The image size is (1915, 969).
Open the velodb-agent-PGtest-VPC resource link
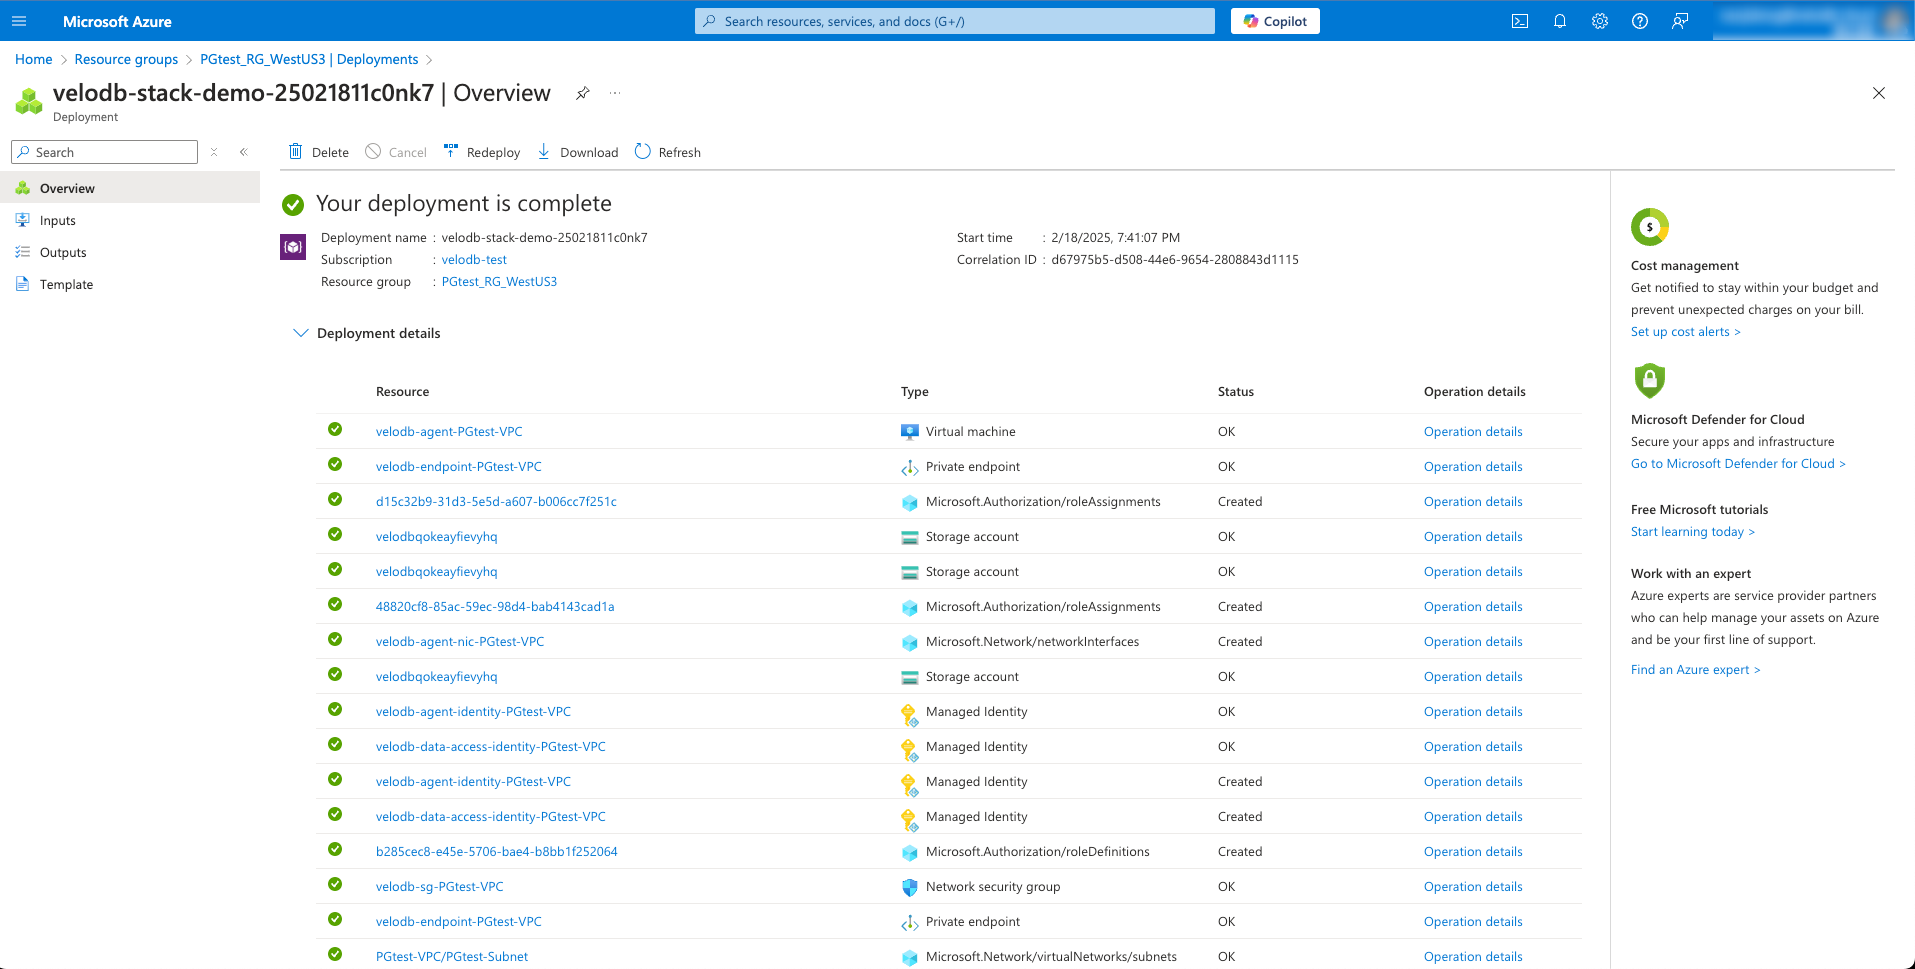[449, 432]
